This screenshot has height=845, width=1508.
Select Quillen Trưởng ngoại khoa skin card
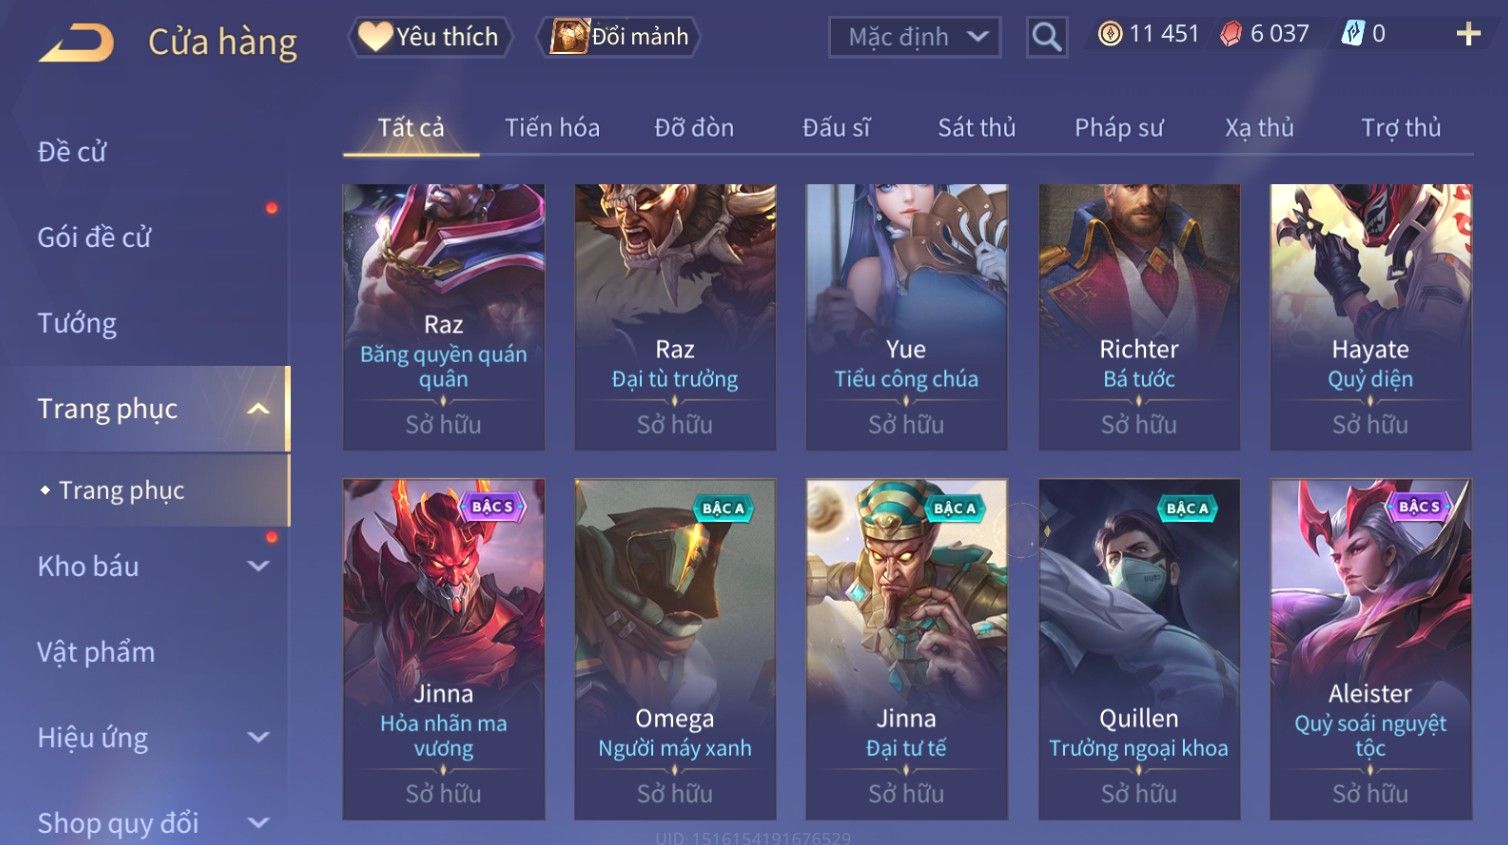pos(1139,649)
